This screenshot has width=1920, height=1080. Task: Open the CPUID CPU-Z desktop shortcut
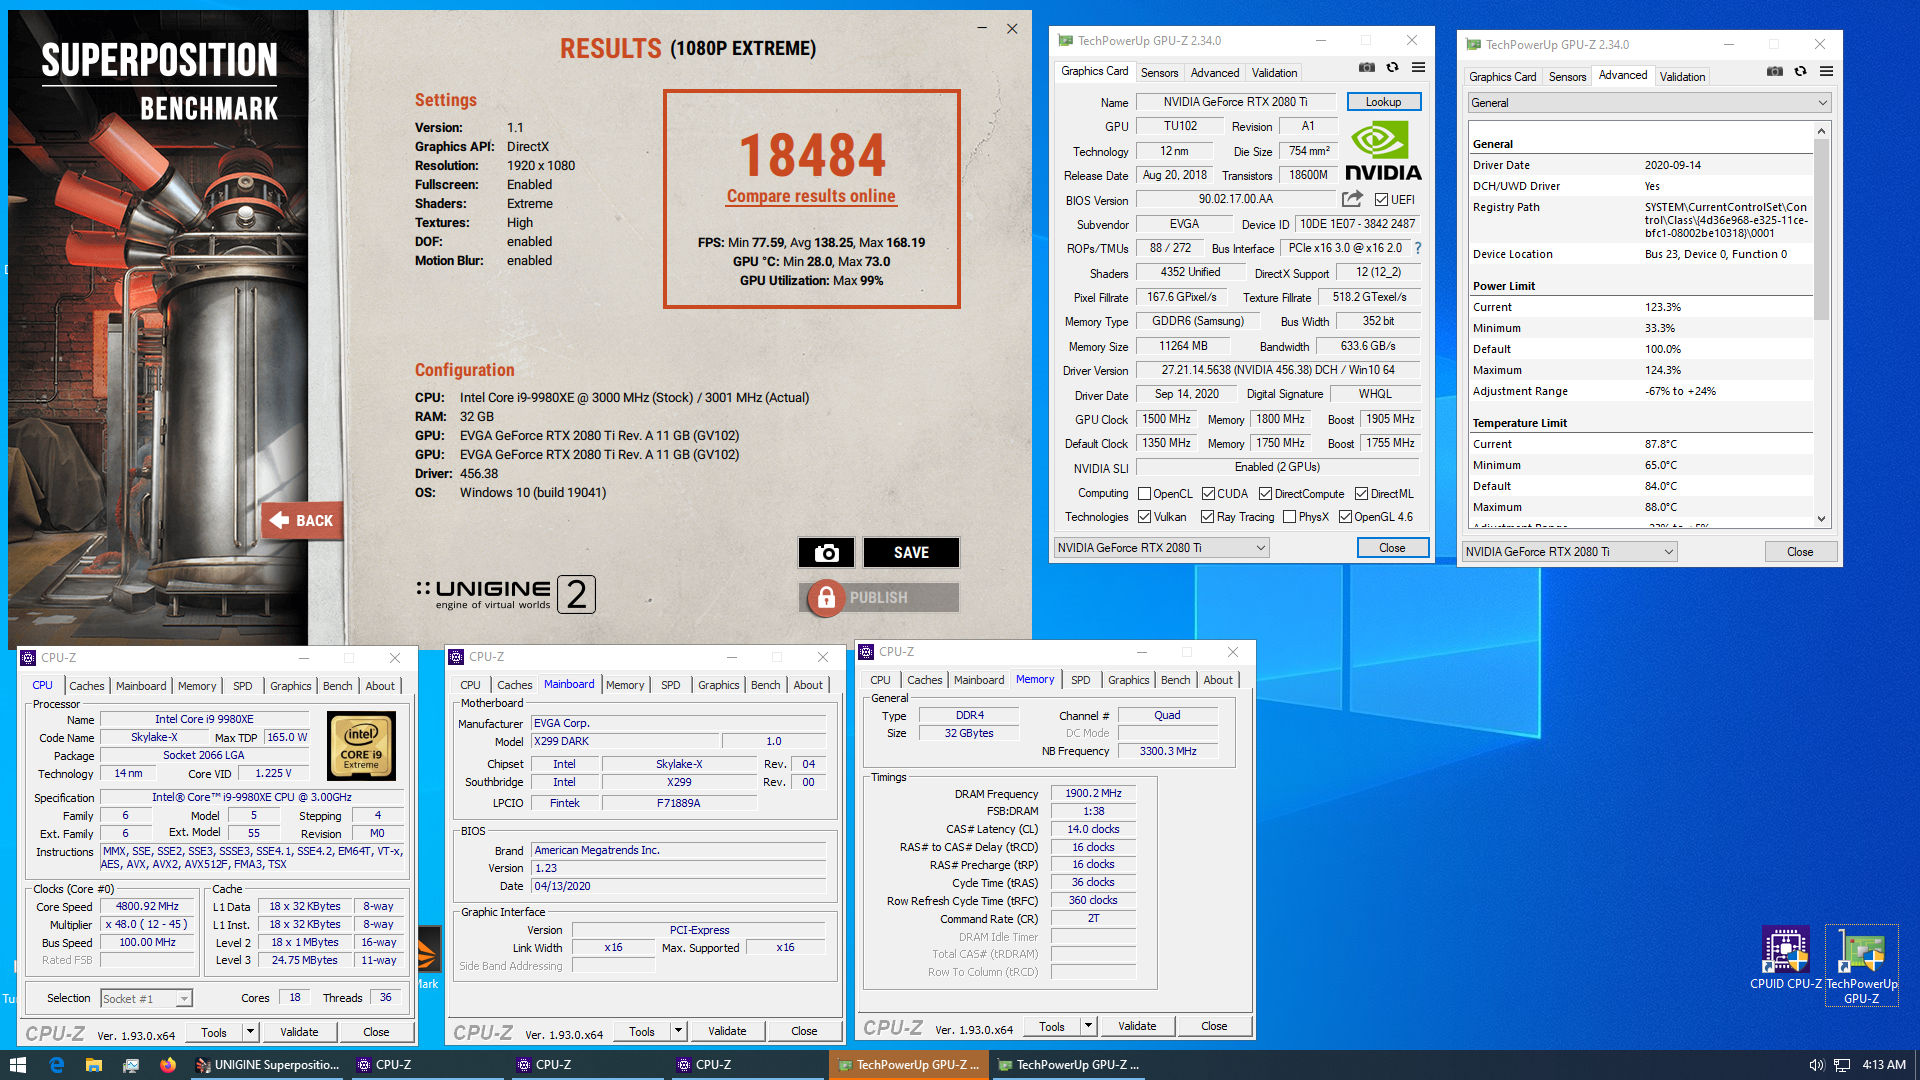pyautogui.click(x=1785, y=958)
